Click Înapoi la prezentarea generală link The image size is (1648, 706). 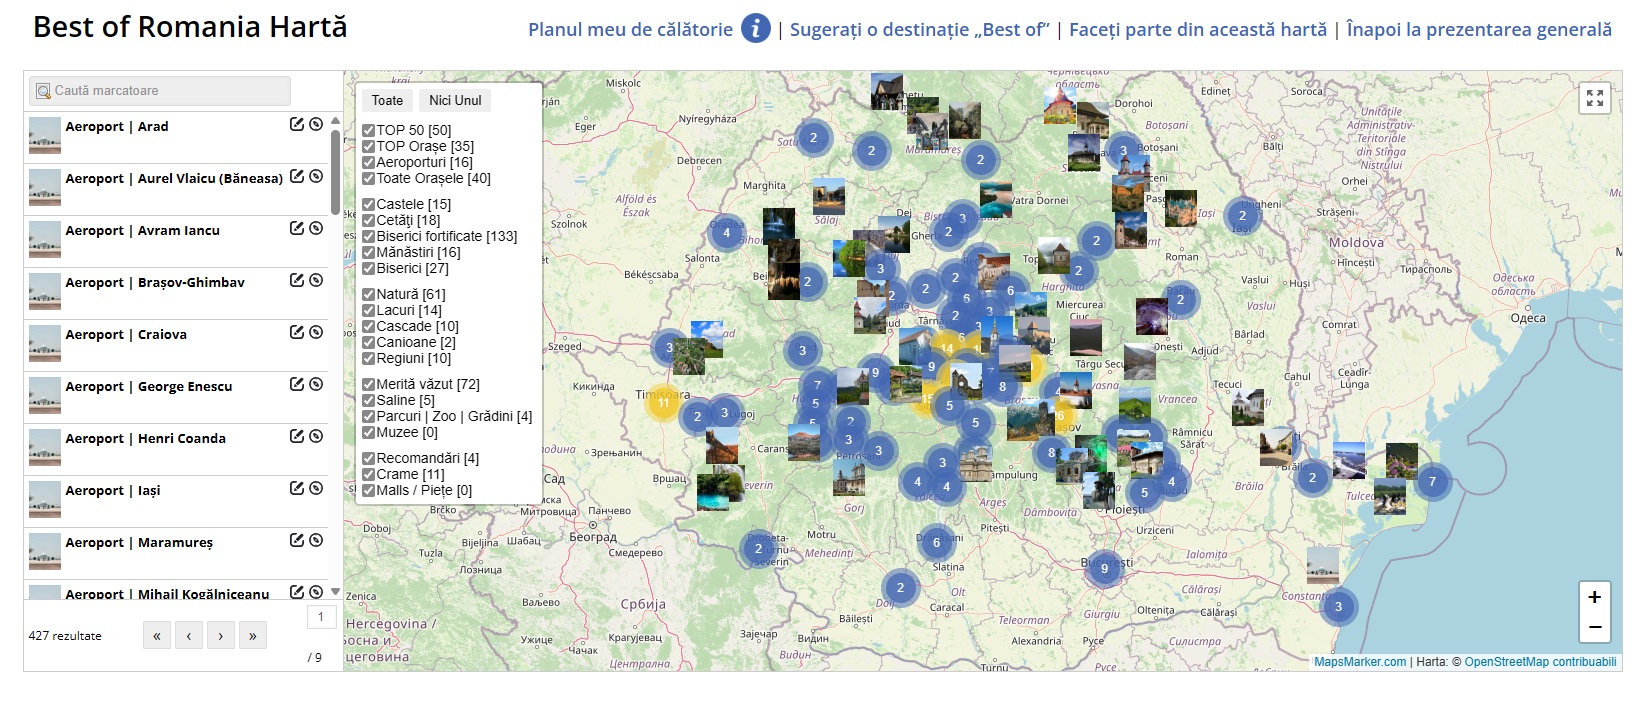coord(1478,30)
